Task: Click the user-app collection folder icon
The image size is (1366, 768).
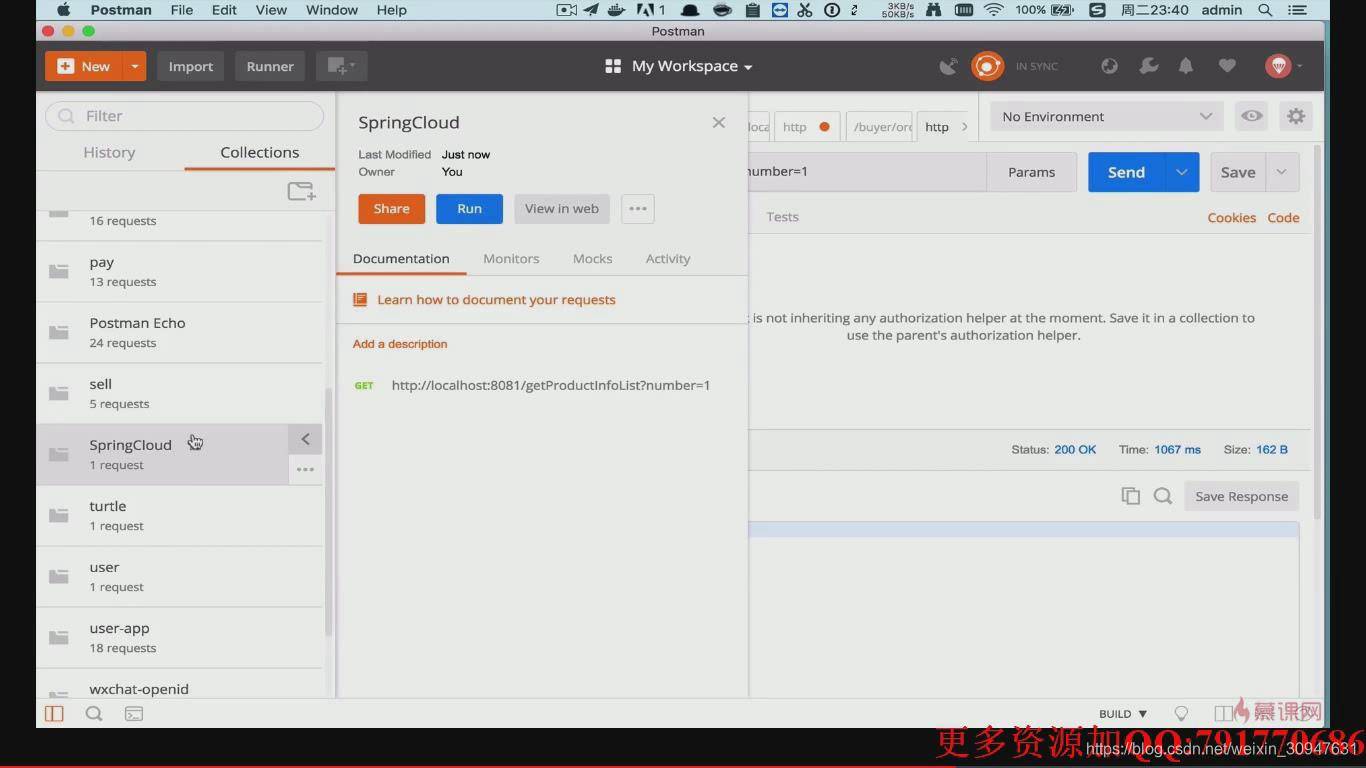Action: point(59,638)
